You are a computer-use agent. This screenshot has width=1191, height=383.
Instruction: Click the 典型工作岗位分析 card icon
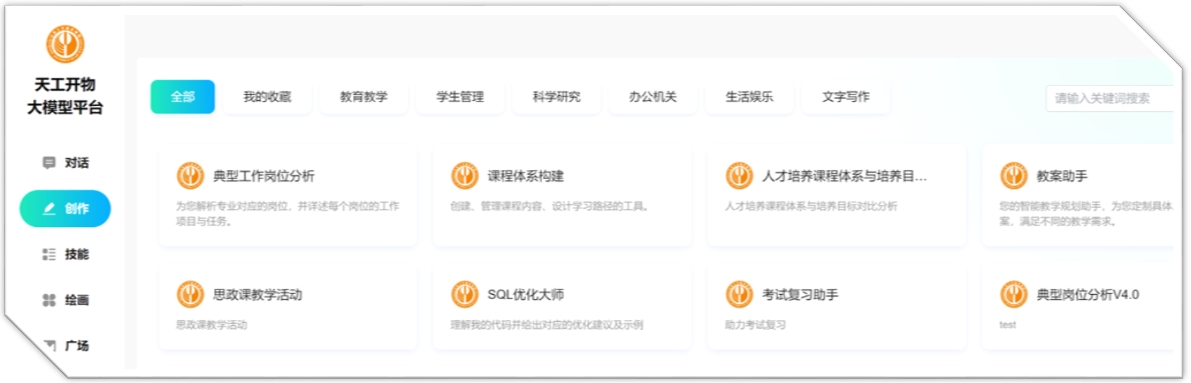pyautogui.click(x=190, y=176)
